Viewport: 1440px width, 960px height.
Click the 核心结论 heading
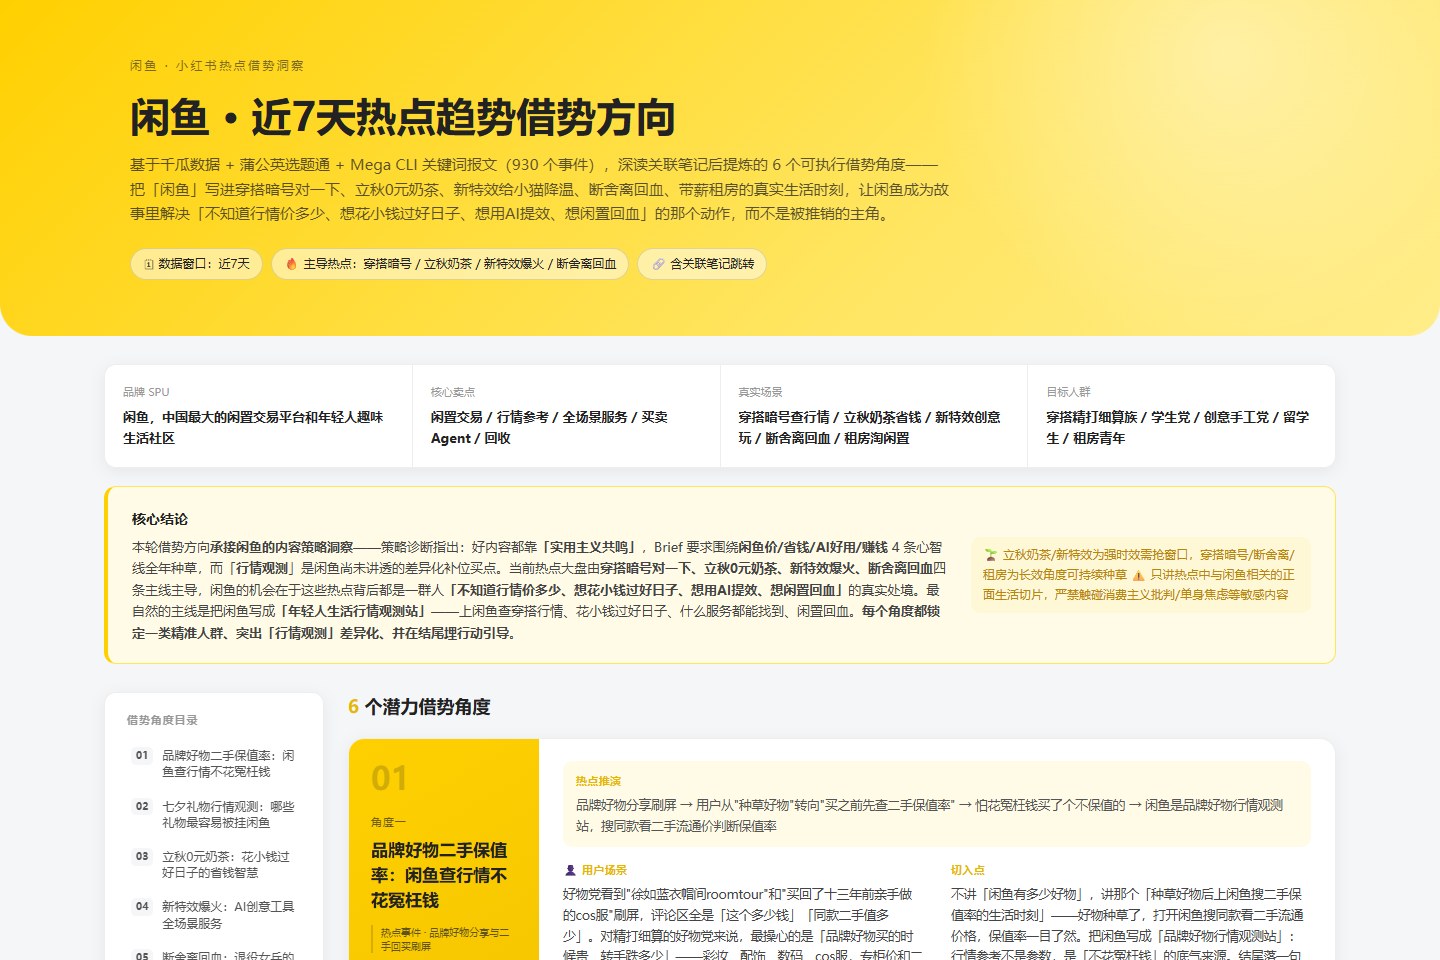(160, 519)
